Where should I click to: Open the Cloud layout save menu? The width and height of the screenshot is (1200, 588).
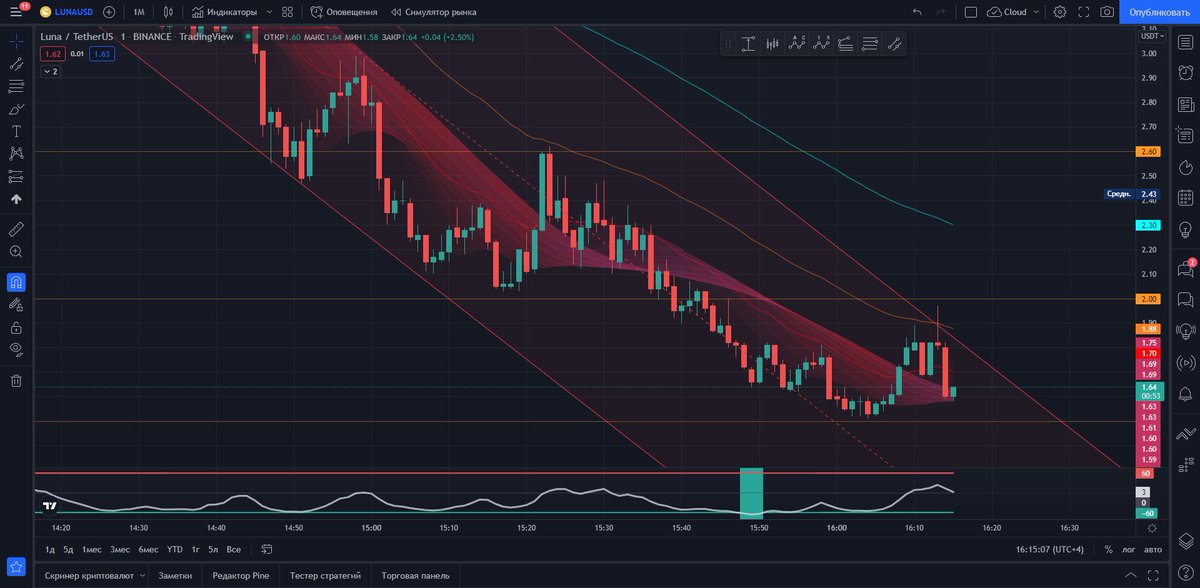point(1013,12)
